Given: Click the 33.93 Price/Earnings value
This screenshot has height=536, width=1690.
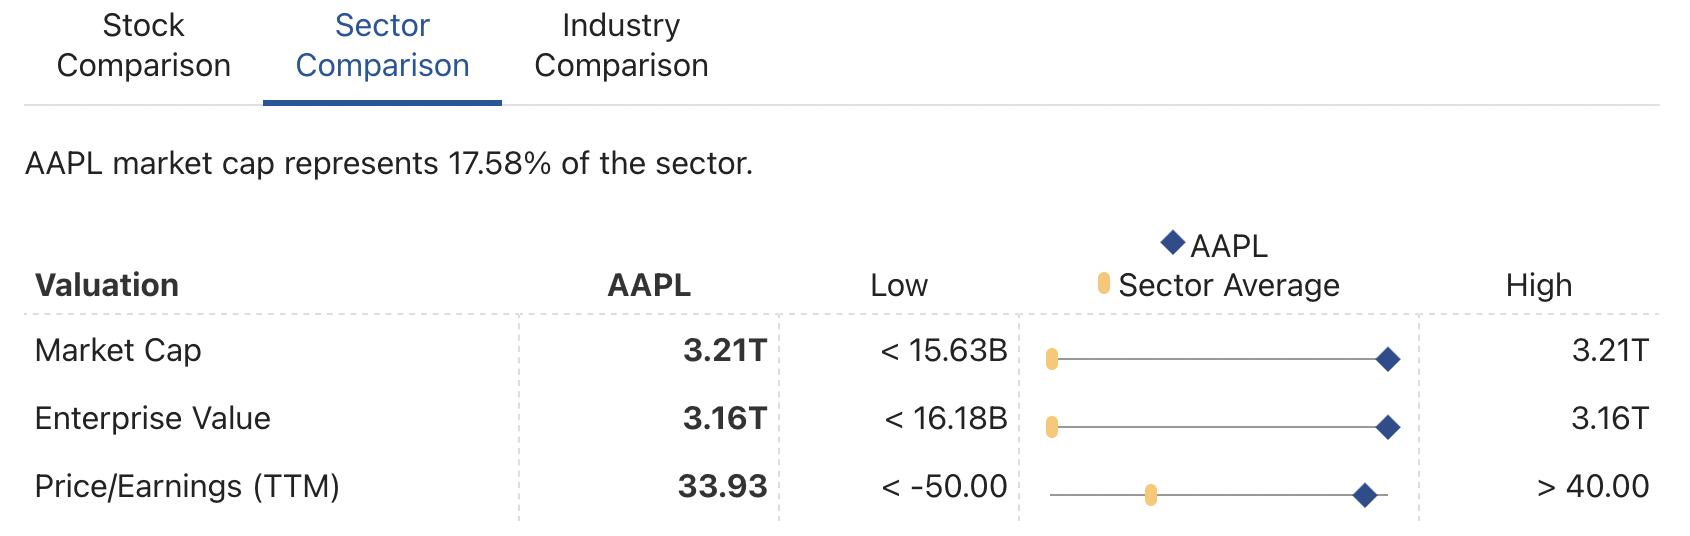Looking at the screenshot, I should [x=722, y=487].
